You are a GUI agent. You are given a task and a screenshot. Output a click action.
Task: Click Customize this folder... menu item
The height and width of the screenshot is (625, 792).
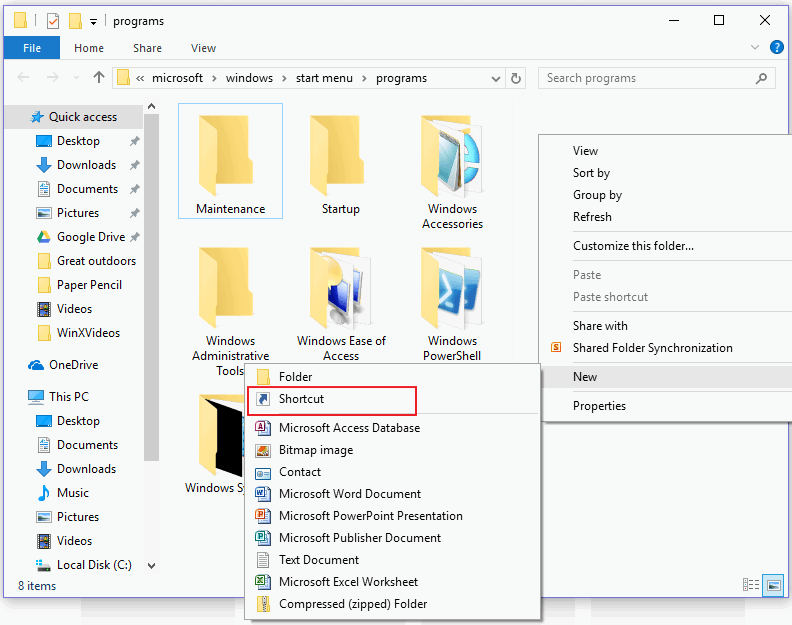pyautogui.click(x=667, y=246)
